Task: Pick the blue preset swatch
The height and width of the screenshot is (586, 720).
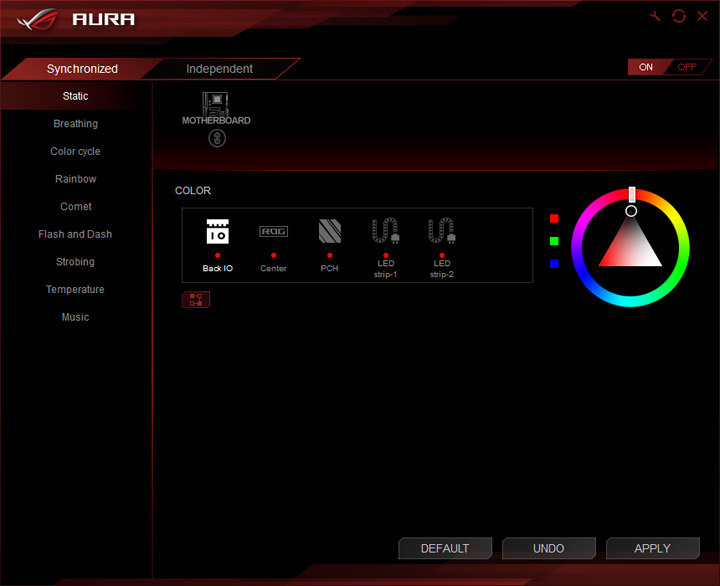Action: tap(554, 264)
